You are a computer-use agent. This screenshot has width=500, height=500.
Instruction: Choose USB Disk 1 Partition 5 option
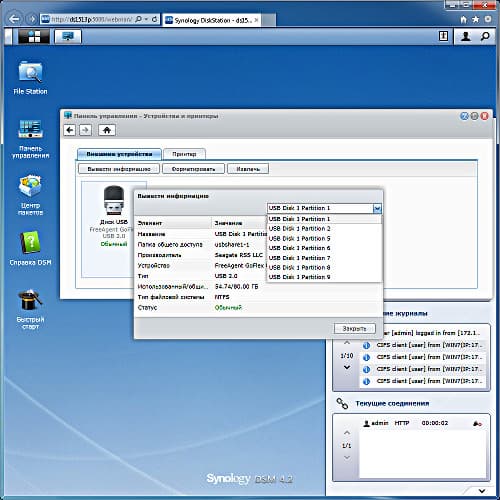point(324,239)
